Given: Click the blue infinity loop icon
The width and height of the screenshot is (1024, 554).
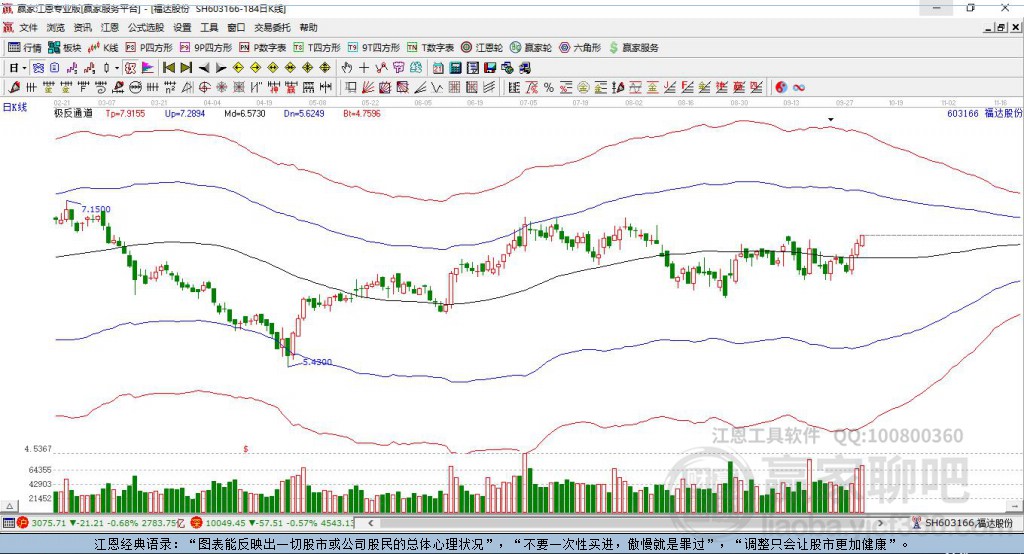Looking at the screenshot, I should click(799, 88).
